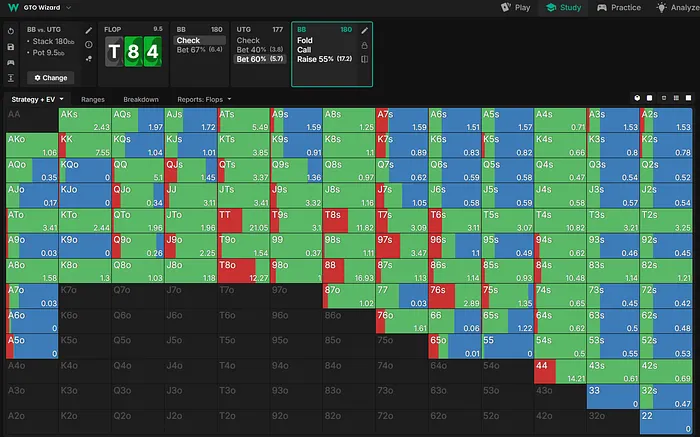
Task: Toggle the rightmost square view icon above matrix
Action: (688, 98)
